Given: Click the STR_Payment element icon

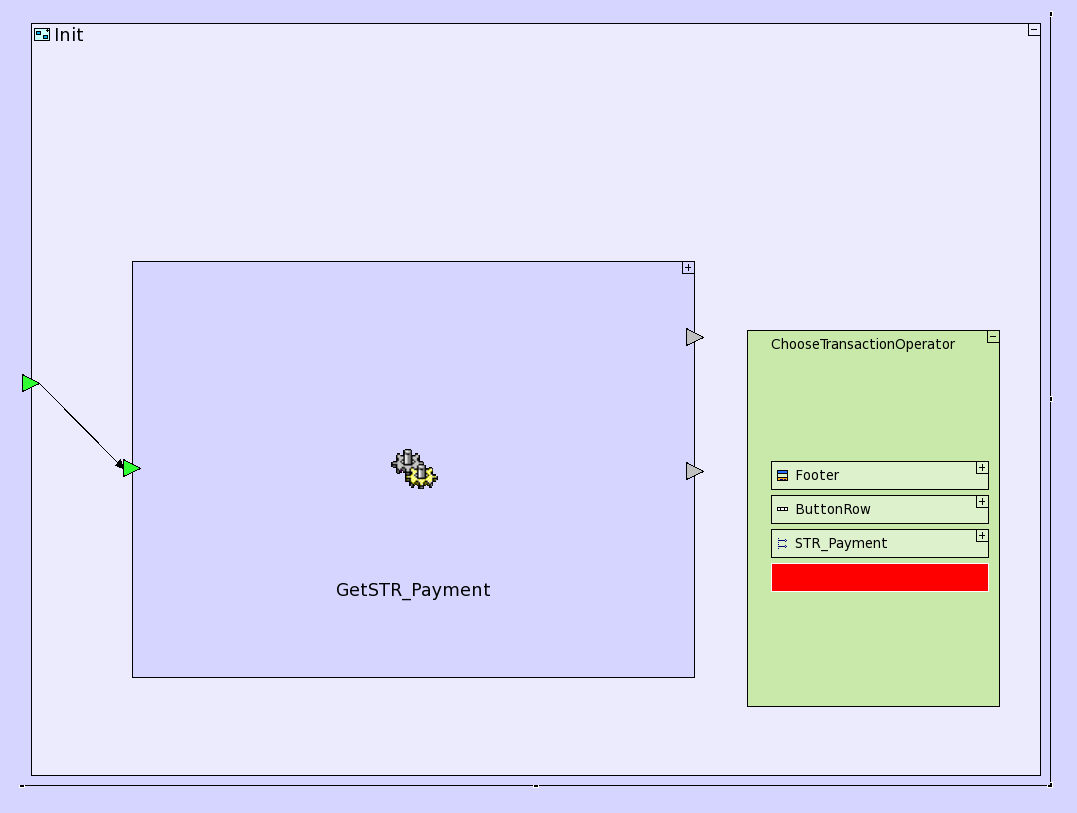Looking at the screenshot, I should click(x=782, y=544).
